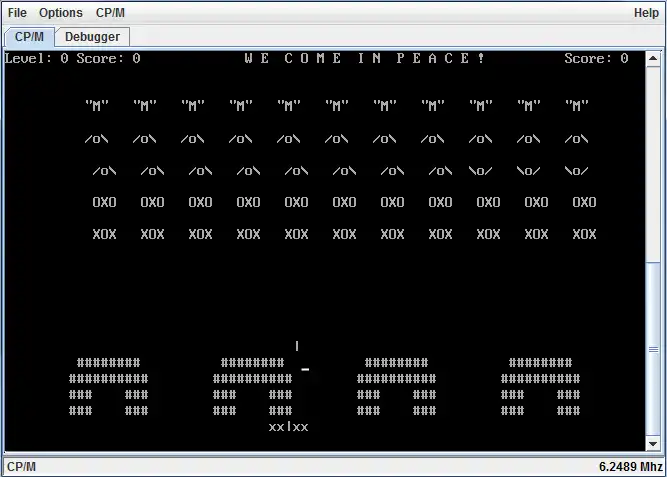Click the 'Level: 0' text
Viewport: 667px width, 477px height.
pyautogui.click(x=37, y=58)
